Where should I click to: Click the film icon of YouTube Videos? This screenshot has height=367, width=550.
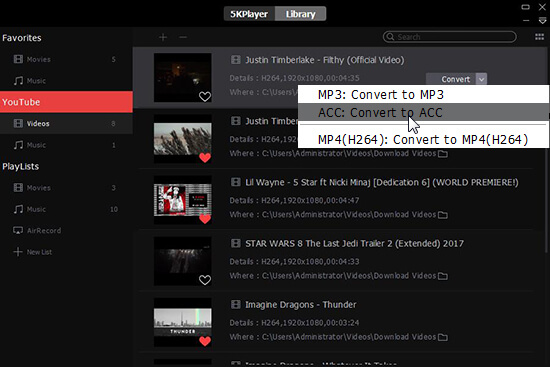[18, 124]
